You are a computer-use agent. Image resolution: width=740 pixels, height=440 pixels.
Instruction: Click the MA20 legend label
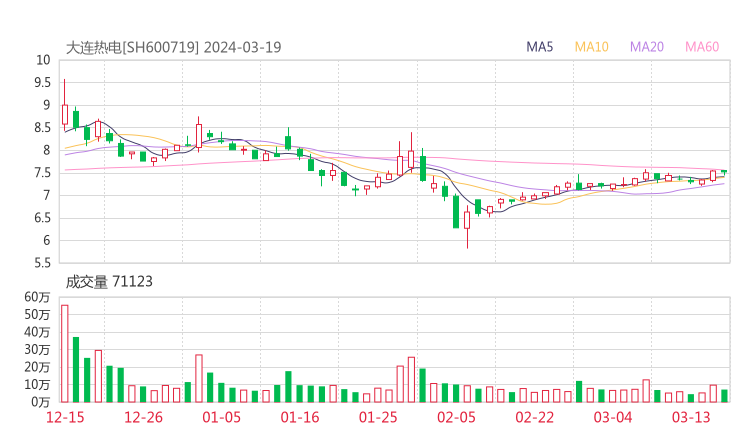pyautogui.click(x=647, y=47)
